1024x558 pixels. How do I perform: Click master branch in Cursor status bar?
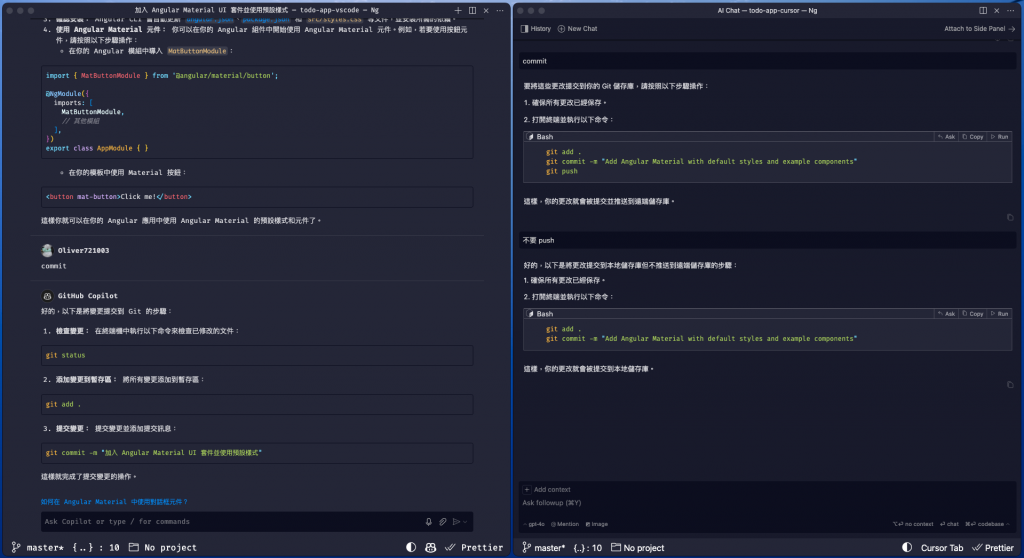click(544, 548)
